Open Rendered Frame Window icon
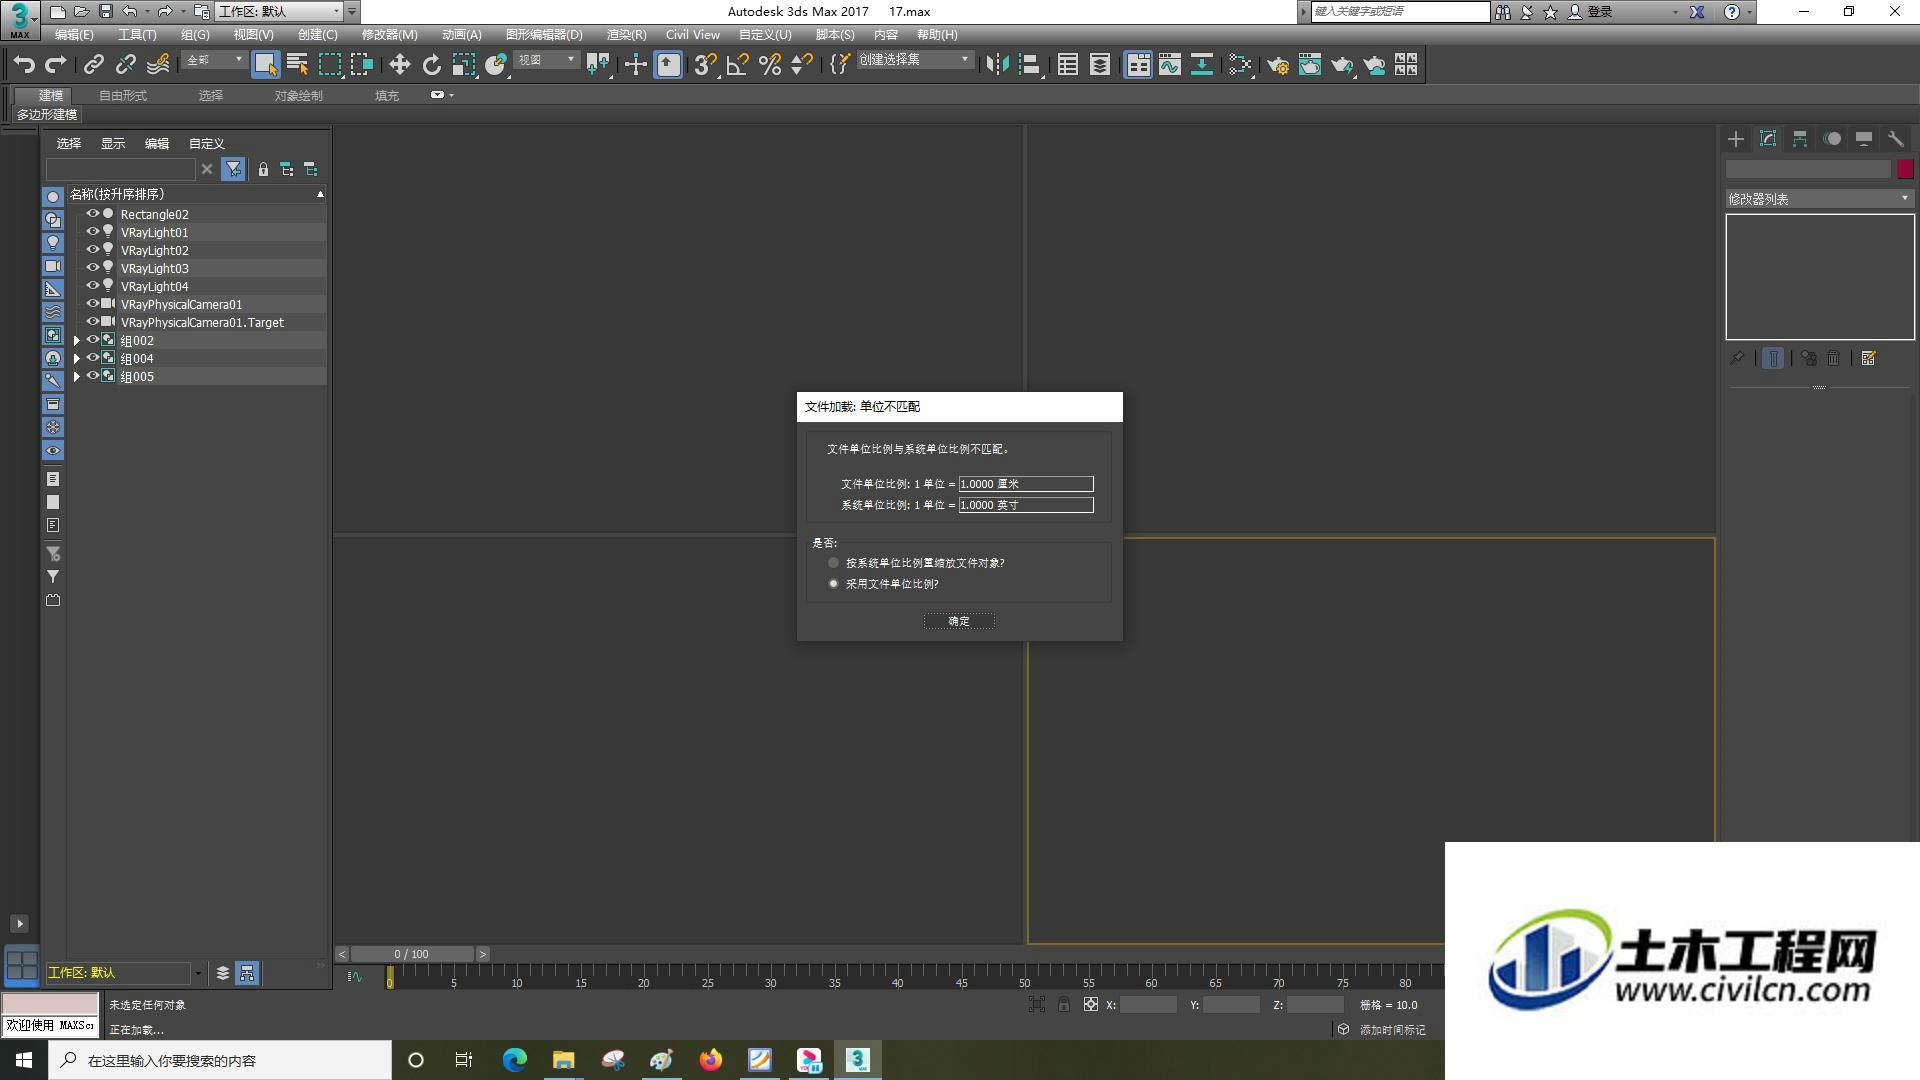1920x1080 pixels. coord(1310,65)
